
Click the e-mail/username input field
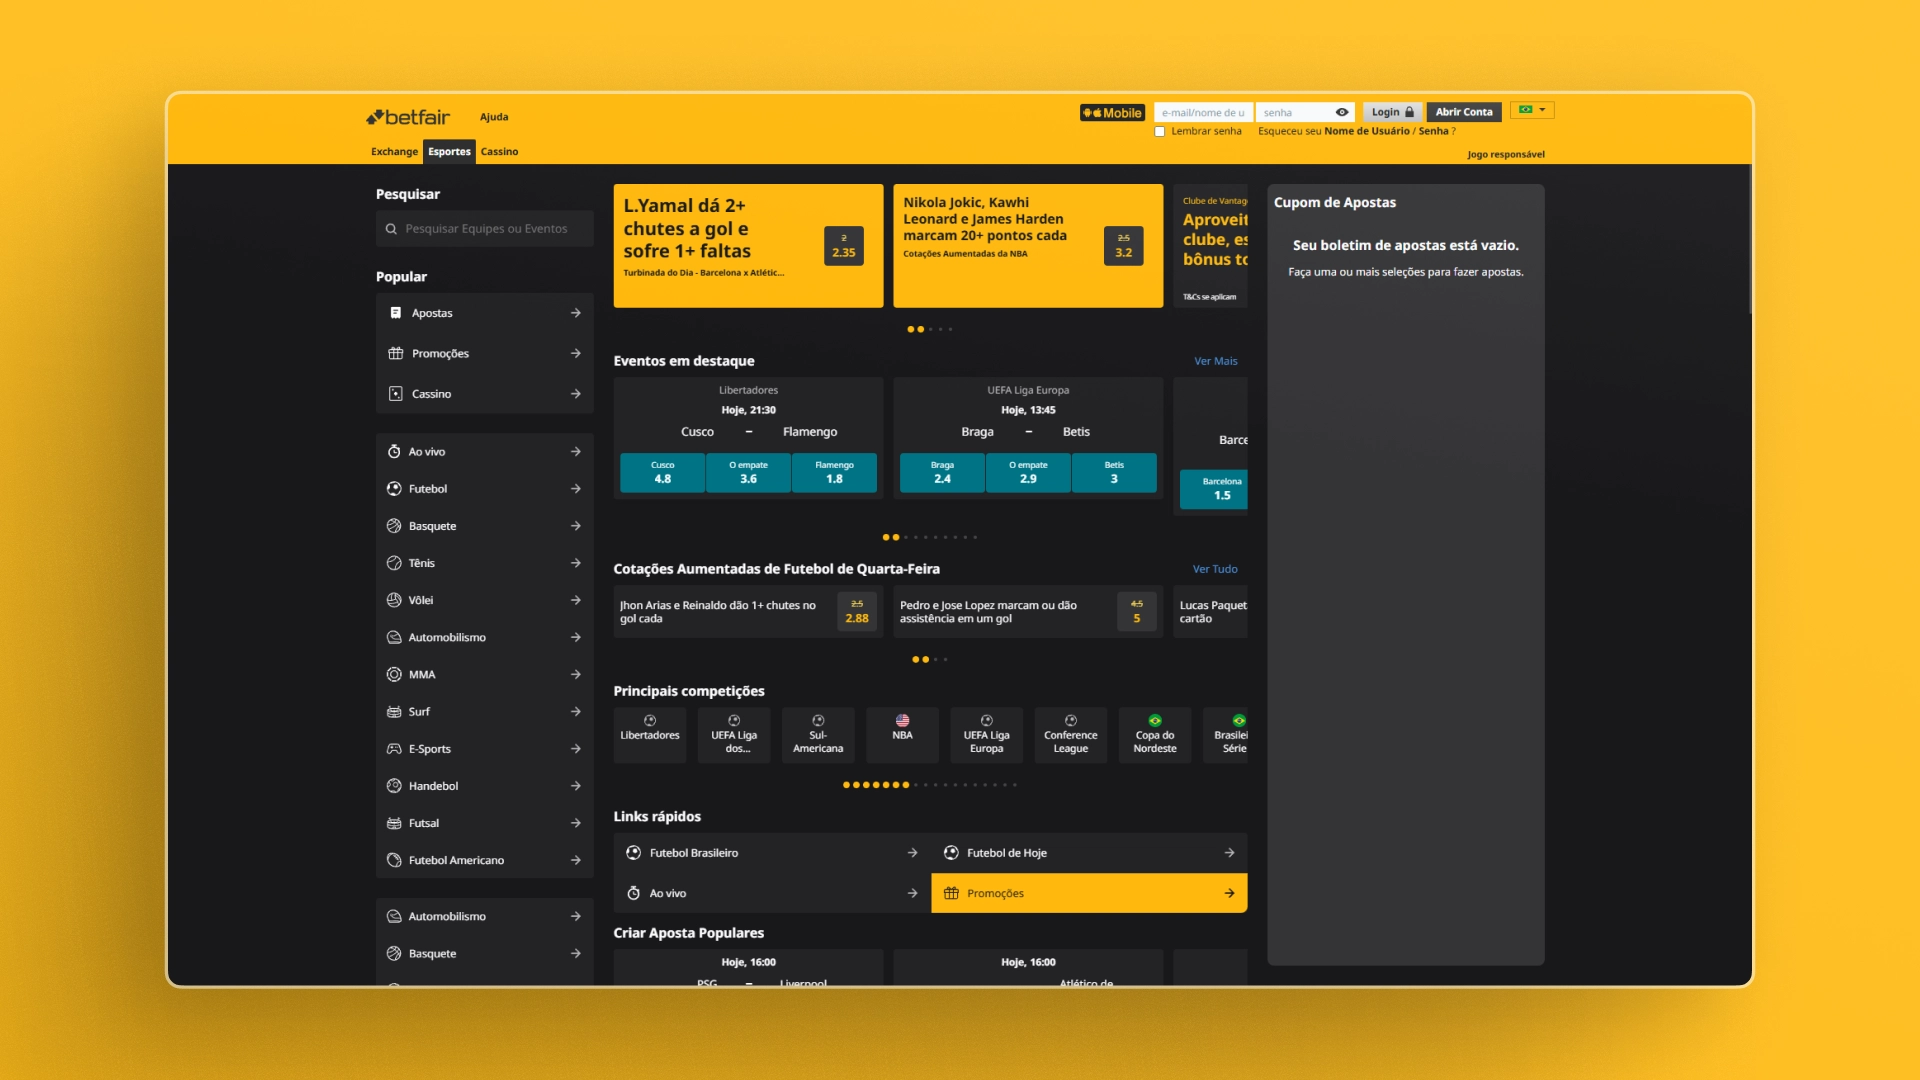[x=1203, y=113]
